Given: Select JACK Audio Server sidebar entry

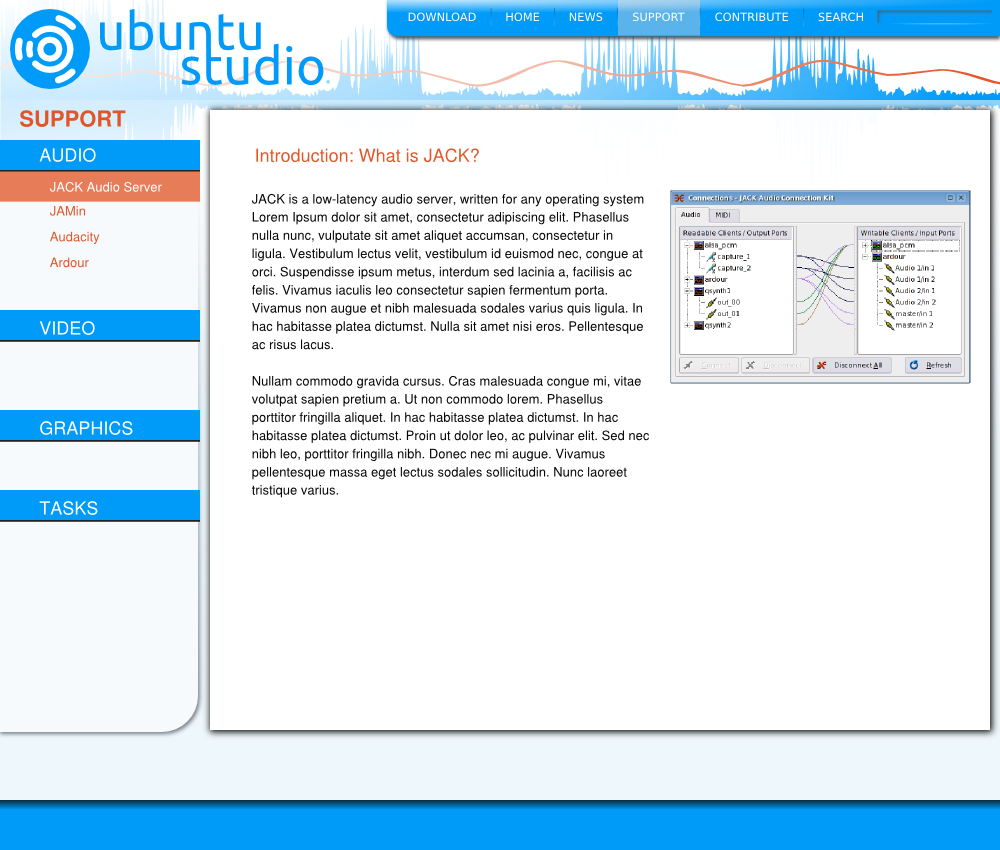Looking at the screenshot, I should [x=99, y=187].
